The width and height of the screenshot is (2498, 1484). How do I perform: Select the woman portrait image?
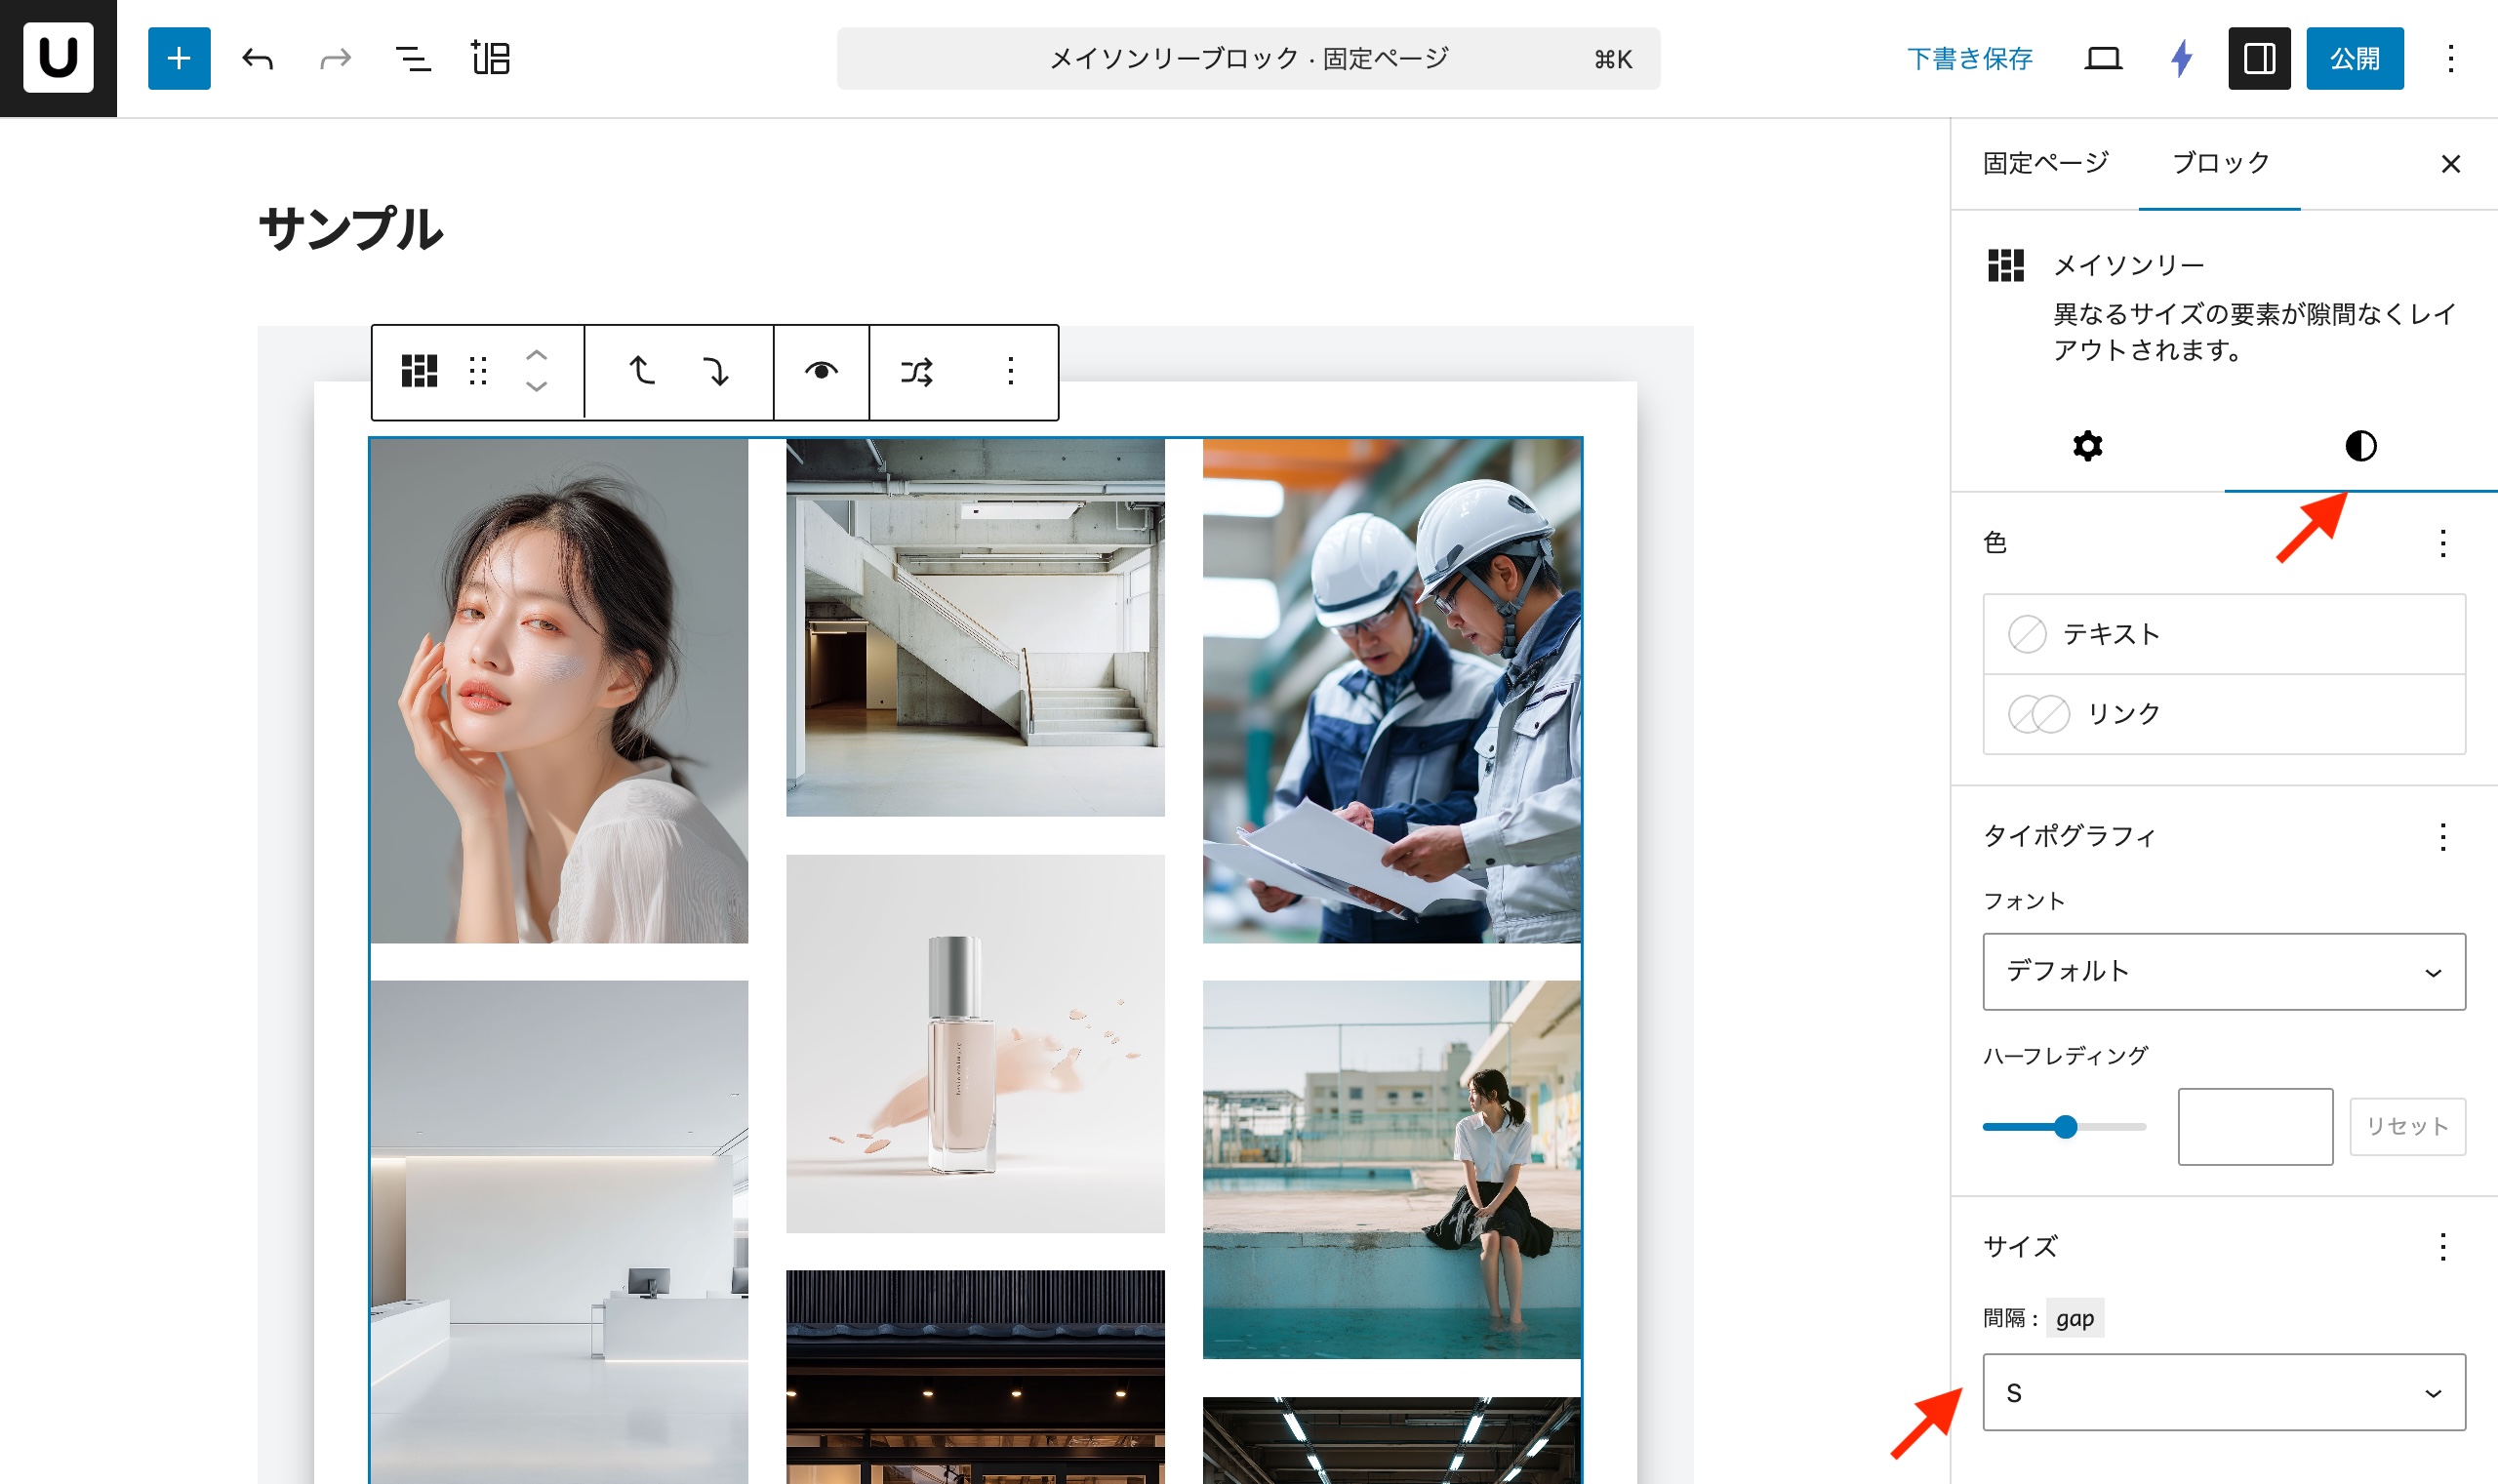(x=559, y=690)
